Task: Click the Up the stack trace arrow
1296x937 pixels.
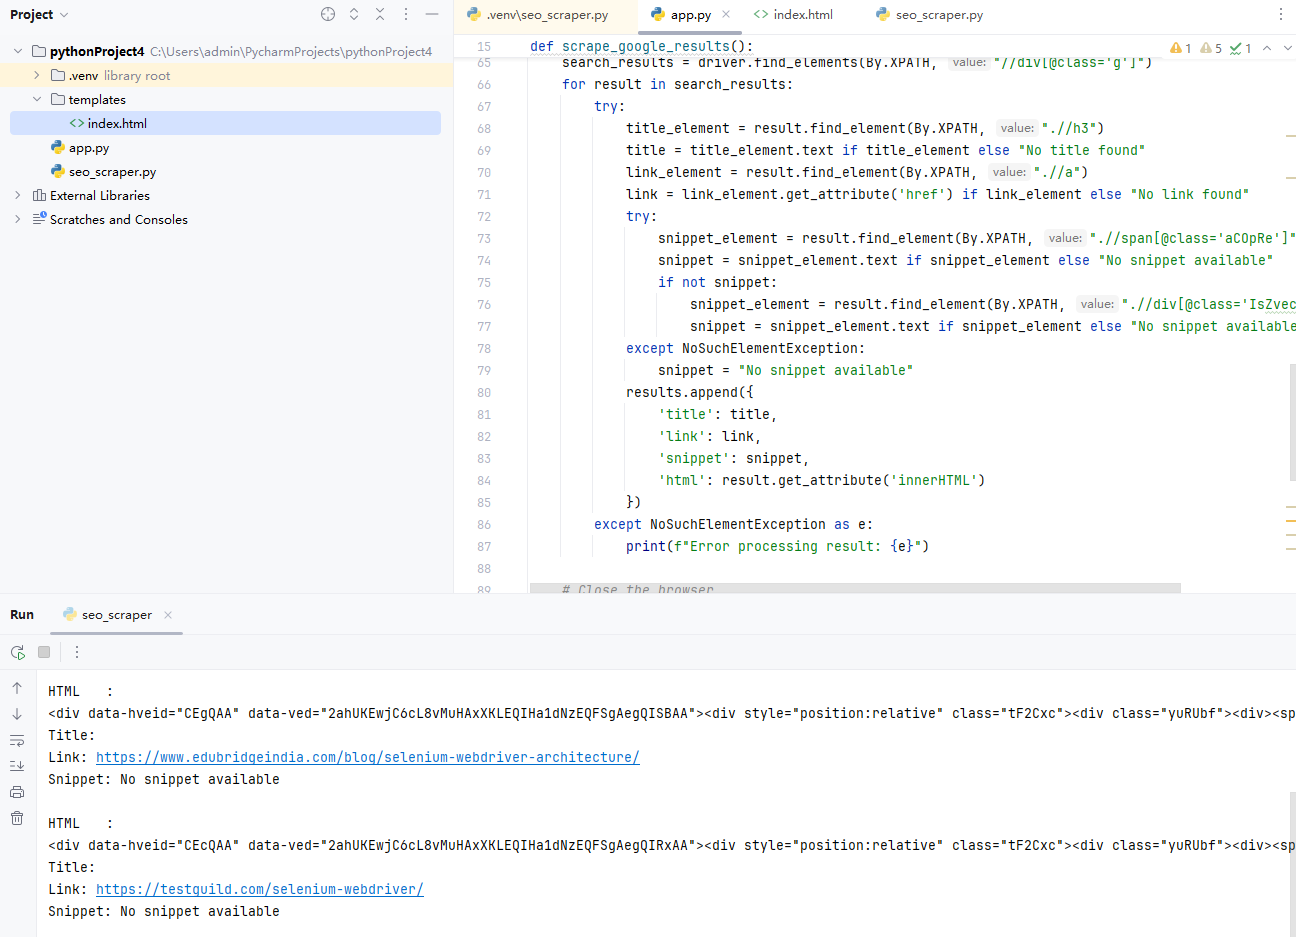Action: pyautogui.click(x=17, y=688)
